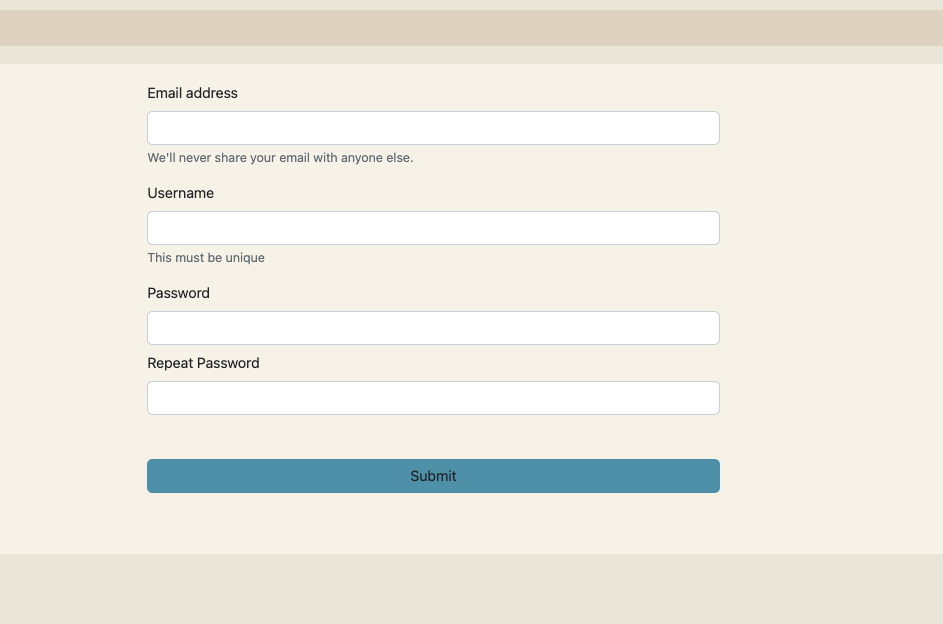This screenshot has width=943, height=624.
Task: Focus the first password entry box
Action: [433, 328]
